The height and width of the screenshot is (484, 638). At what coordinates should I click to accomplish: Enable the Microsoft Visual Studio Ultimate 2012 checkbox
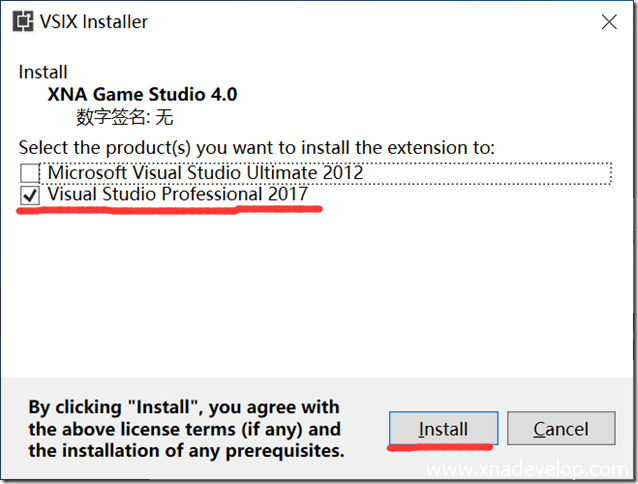pos(30,173)
